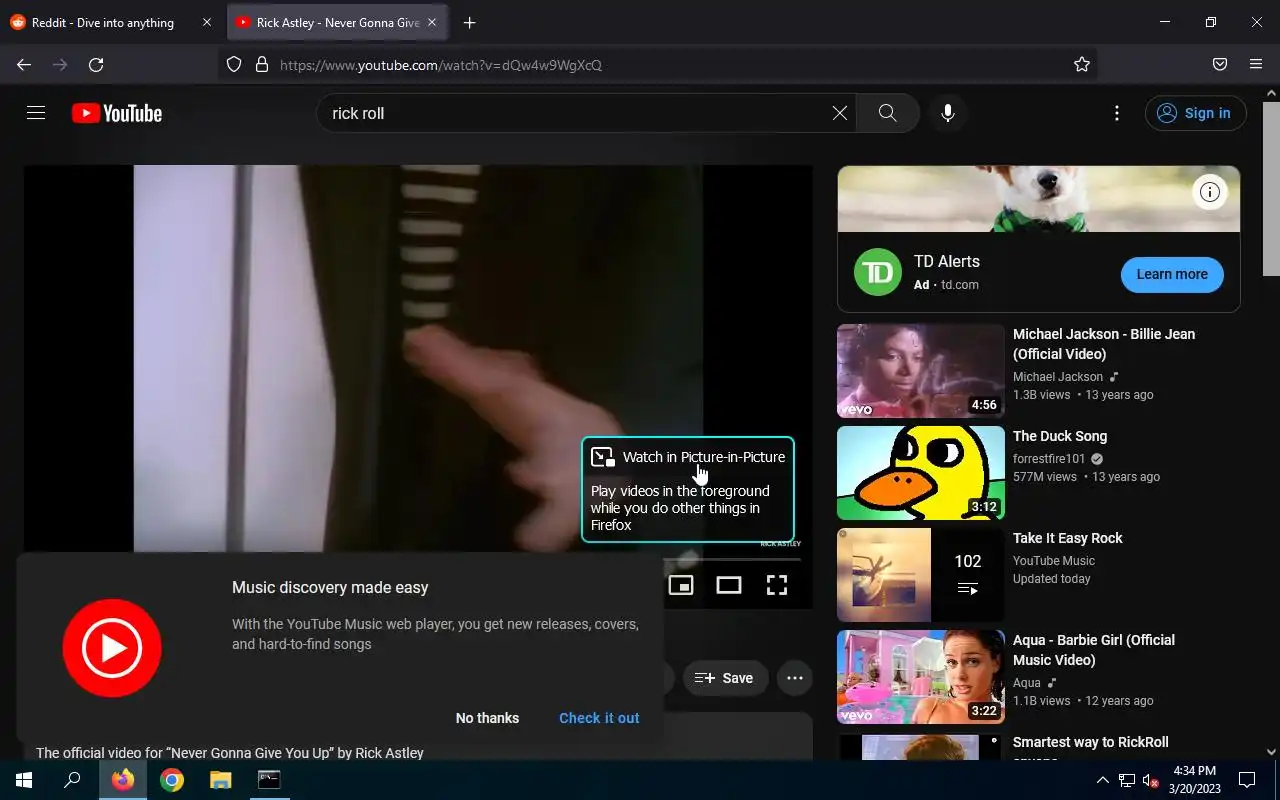Click the green TD logo in the ad
Viewport: 1280px width, 800px height.
878,272
